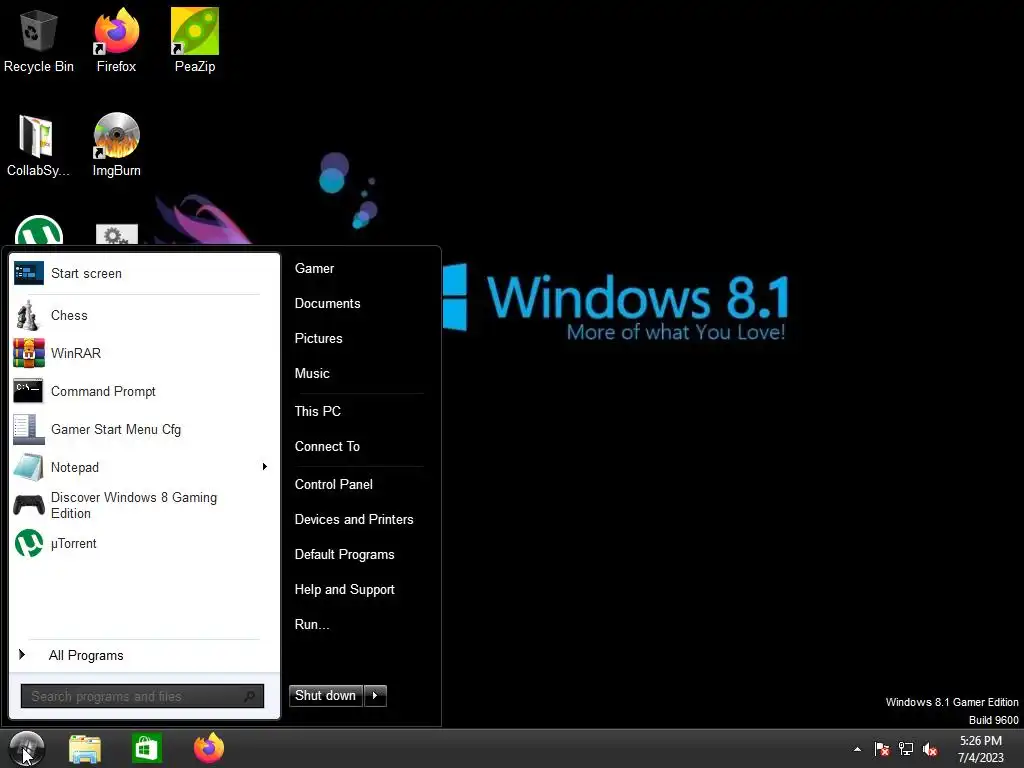Open Documents from Start menu
Image resolution: width=1024 pixels, height=768 pixels.
point(327,304)
